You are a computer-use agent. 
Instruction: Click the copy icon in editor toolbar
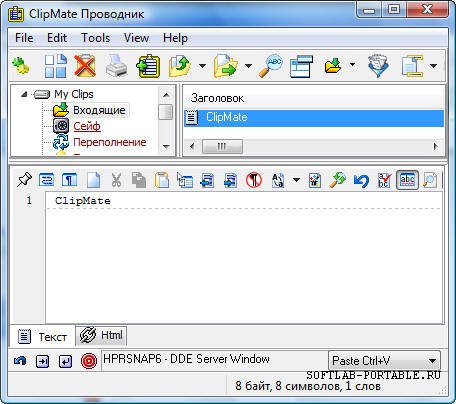click(139, 180)
